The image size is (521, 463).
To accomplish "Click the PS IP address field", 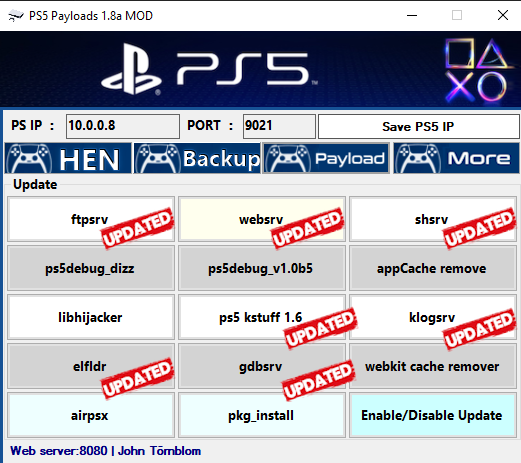I will [123, 126].
